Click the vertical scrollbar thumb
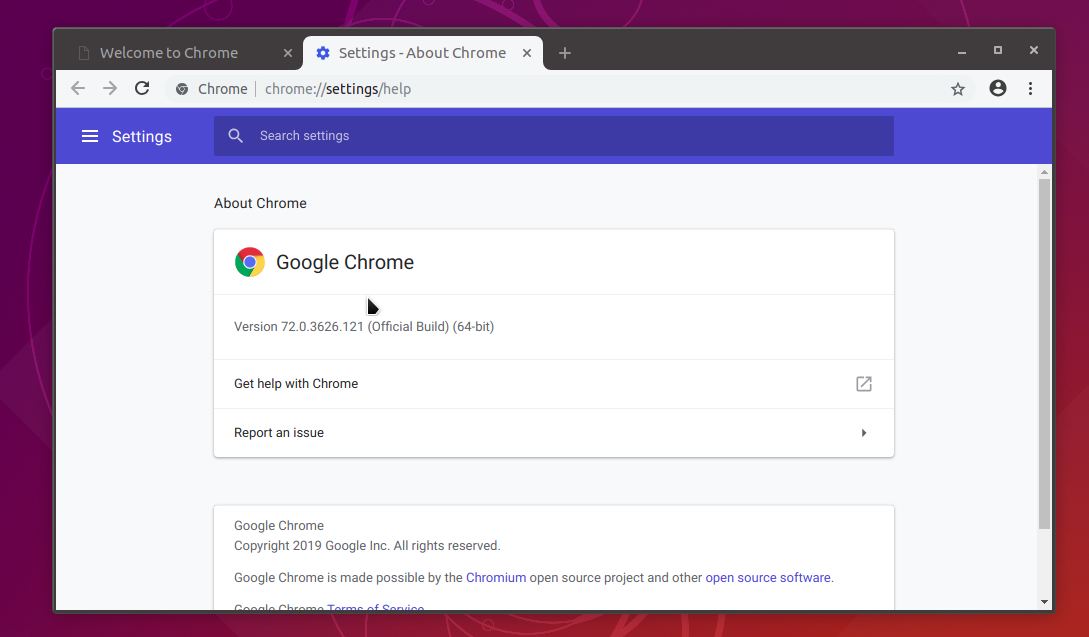This screenshot has width=1089, height=637. [x=1044, y=354]
